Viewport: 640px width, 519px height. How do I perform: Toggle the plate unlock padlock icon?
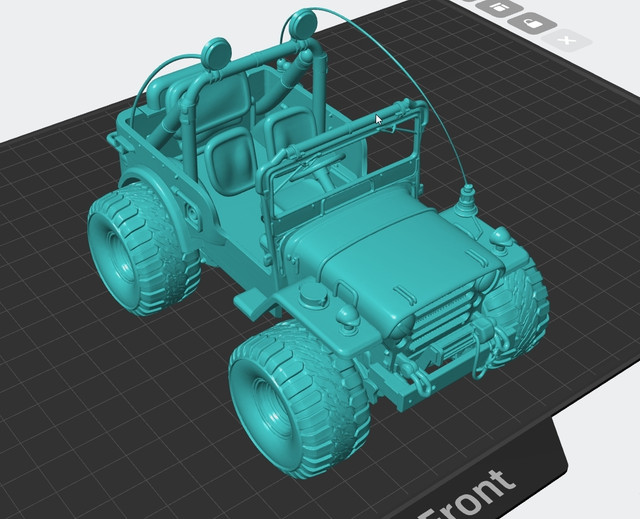click(x=533, y=24)
